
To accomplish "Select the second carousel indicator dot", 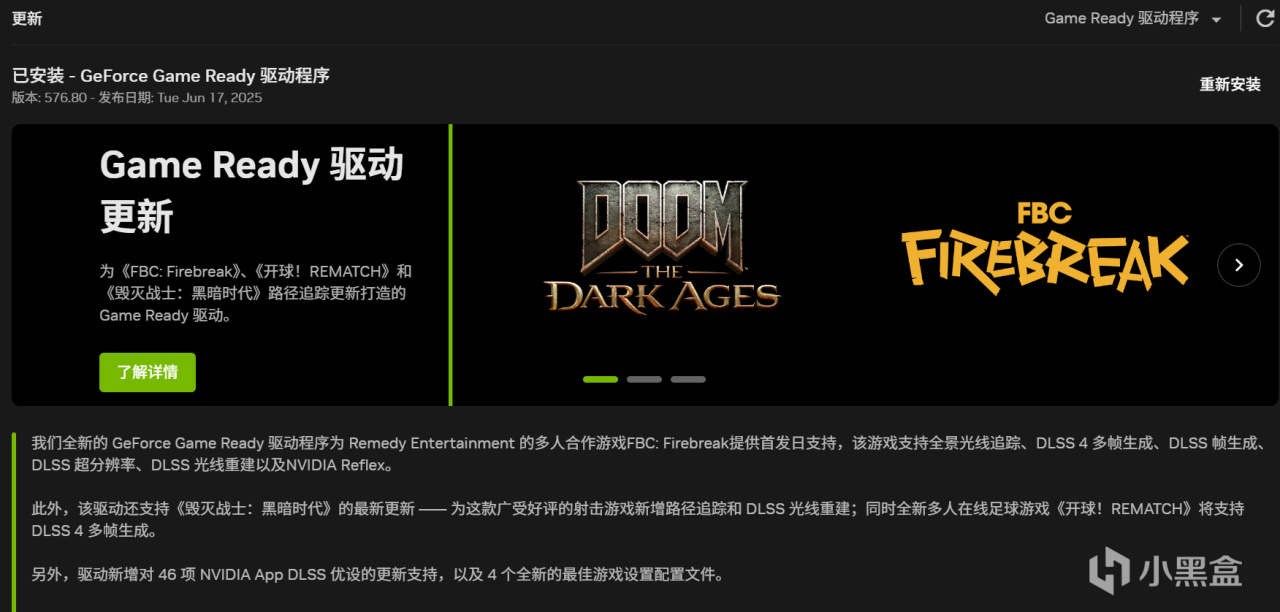I will (x=644, y=379).
